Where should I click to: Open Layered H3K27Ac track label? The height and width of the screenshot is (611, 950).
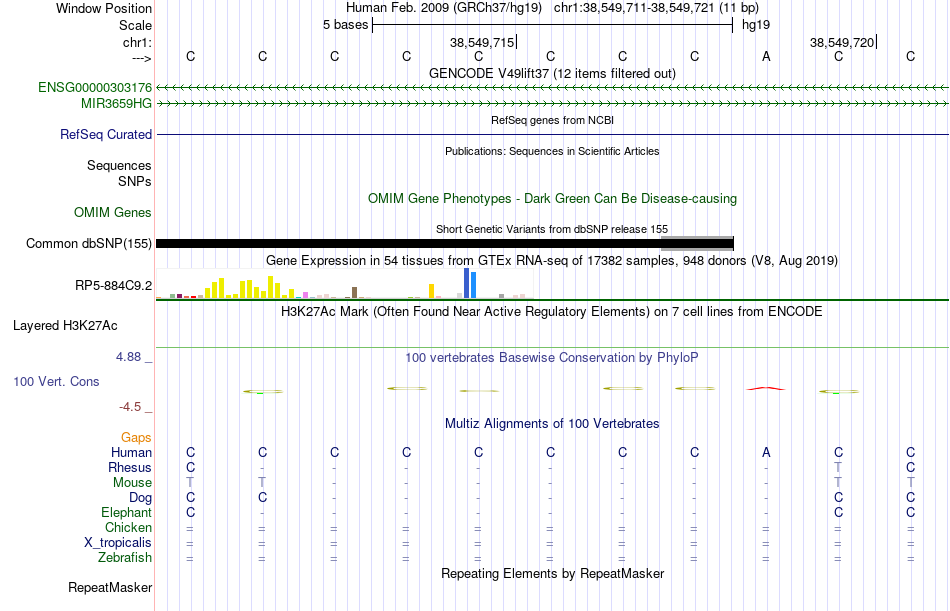click(65, 326)
